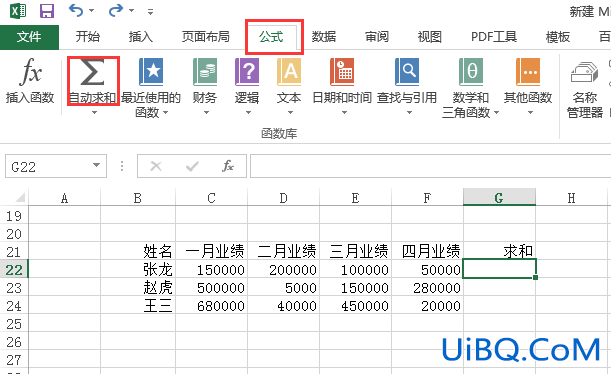
Task: Switch to the 页面布局 tab
Action: (205, 37)
